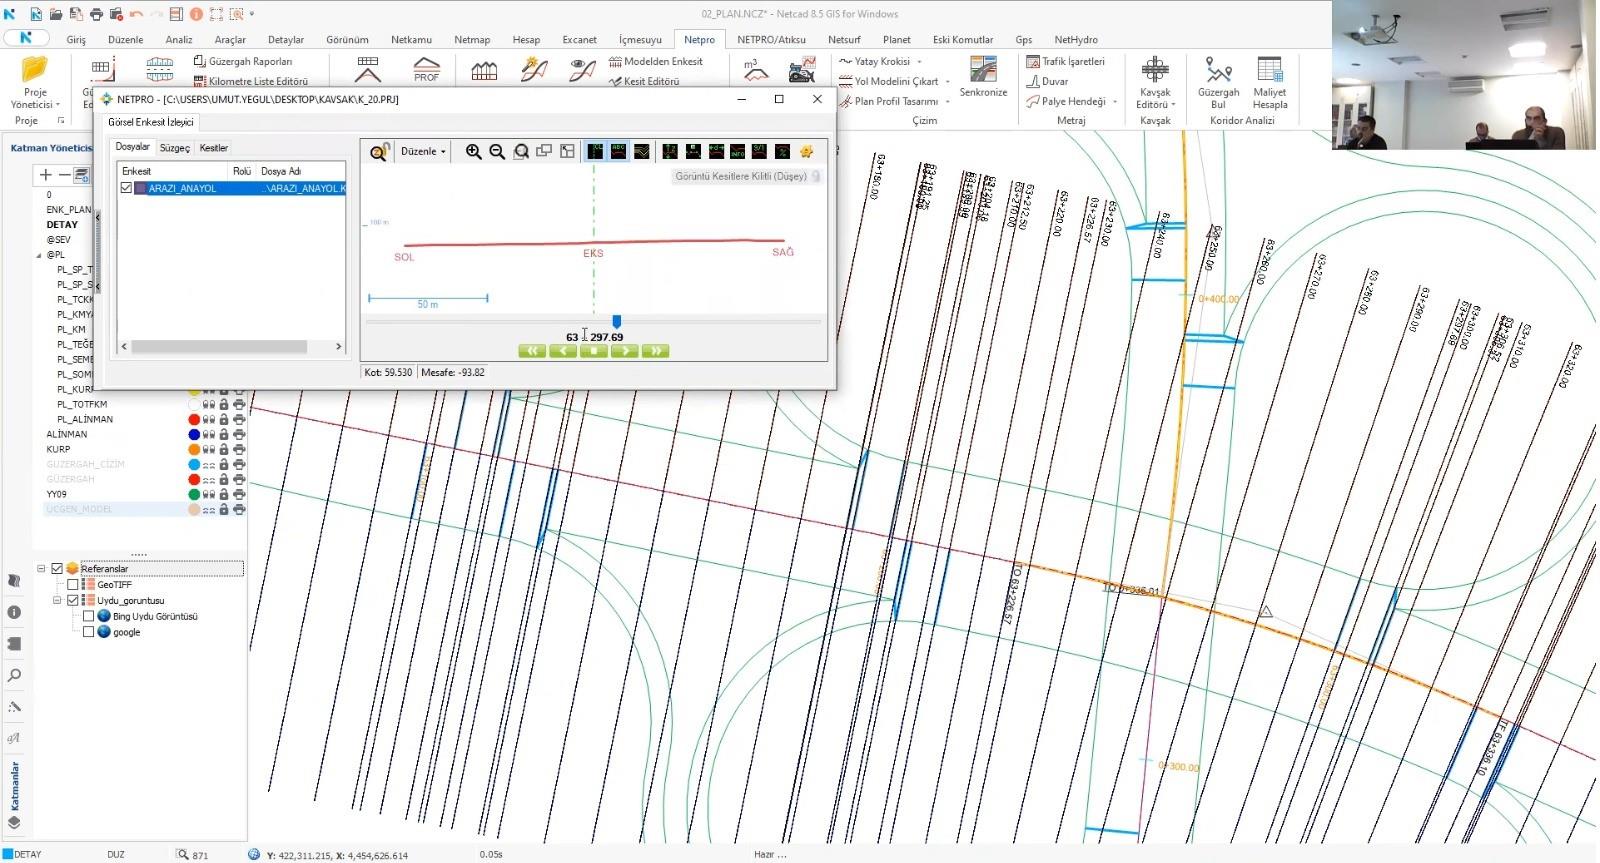
Task: Click the station value 63 297.69 field
Action: pos(594,337)
